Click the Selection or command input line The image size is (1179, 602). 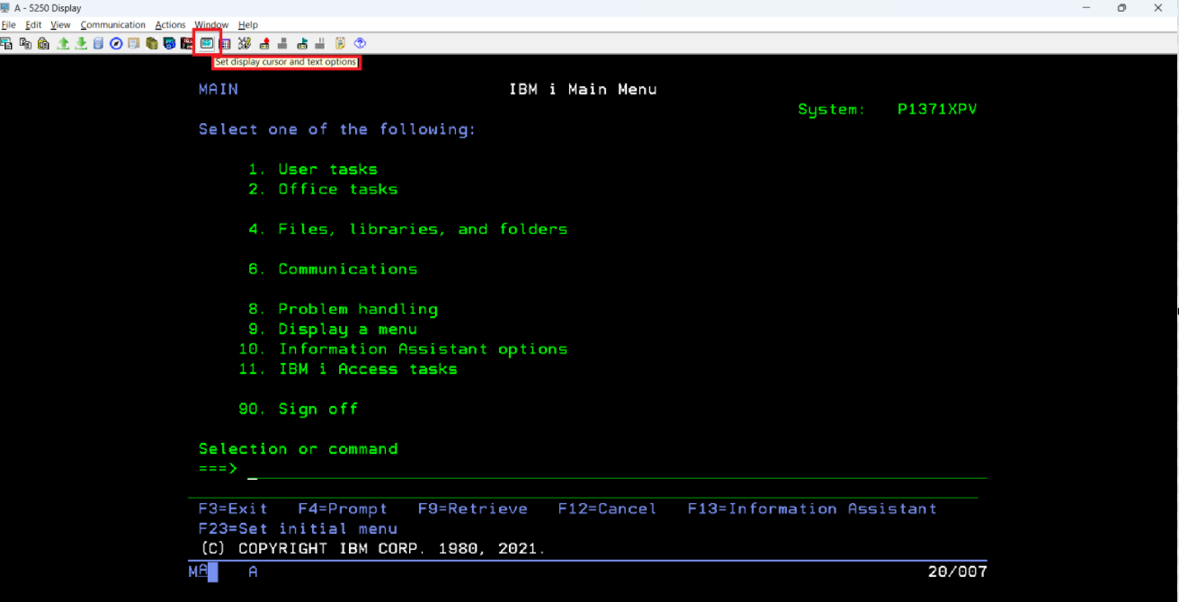coord(617,470)
